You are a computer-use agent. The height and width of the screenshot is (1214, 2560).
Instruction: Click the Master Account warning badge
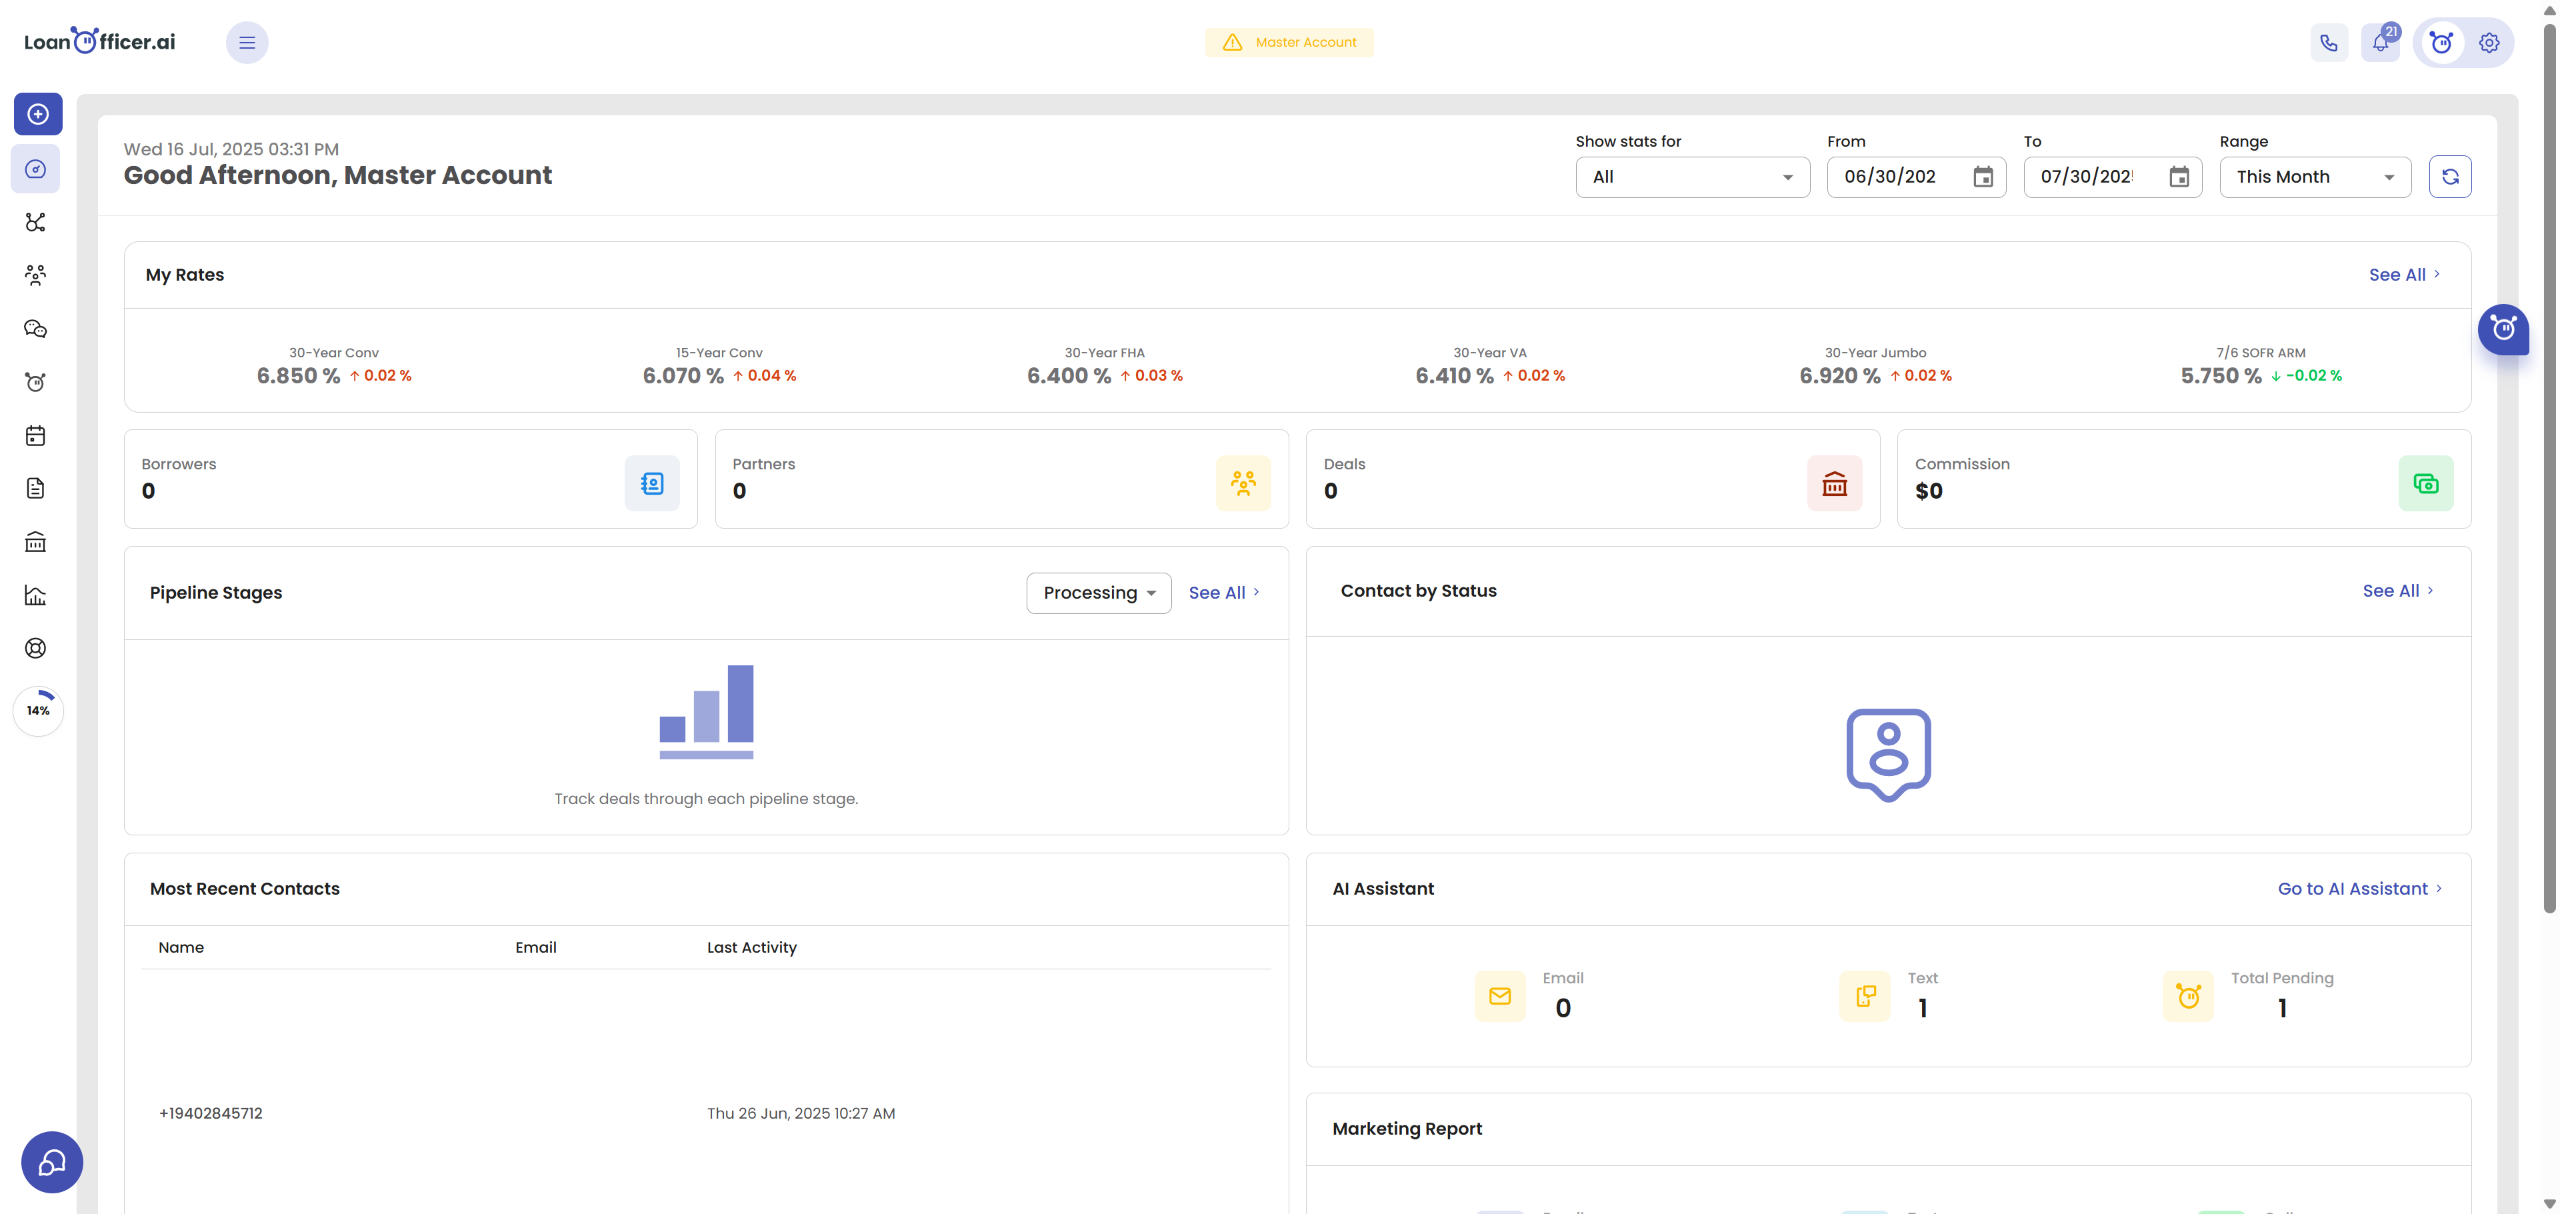[x=1289, y=43]
